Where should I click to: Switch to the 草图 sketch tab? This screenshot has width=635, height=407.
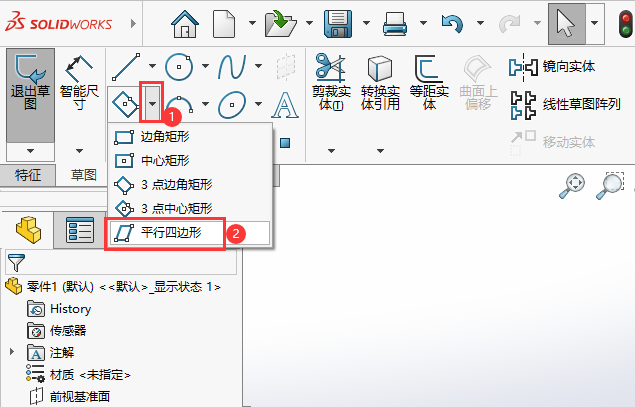point(84,175)
